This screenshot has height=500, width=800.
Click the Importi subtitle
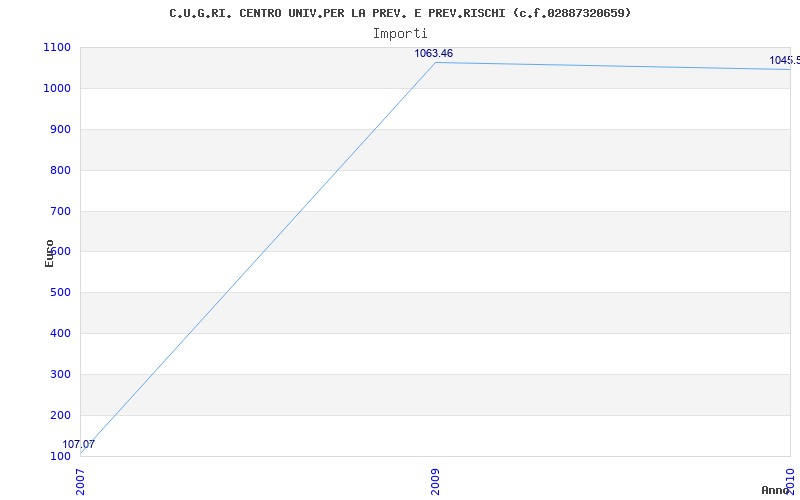400,34
